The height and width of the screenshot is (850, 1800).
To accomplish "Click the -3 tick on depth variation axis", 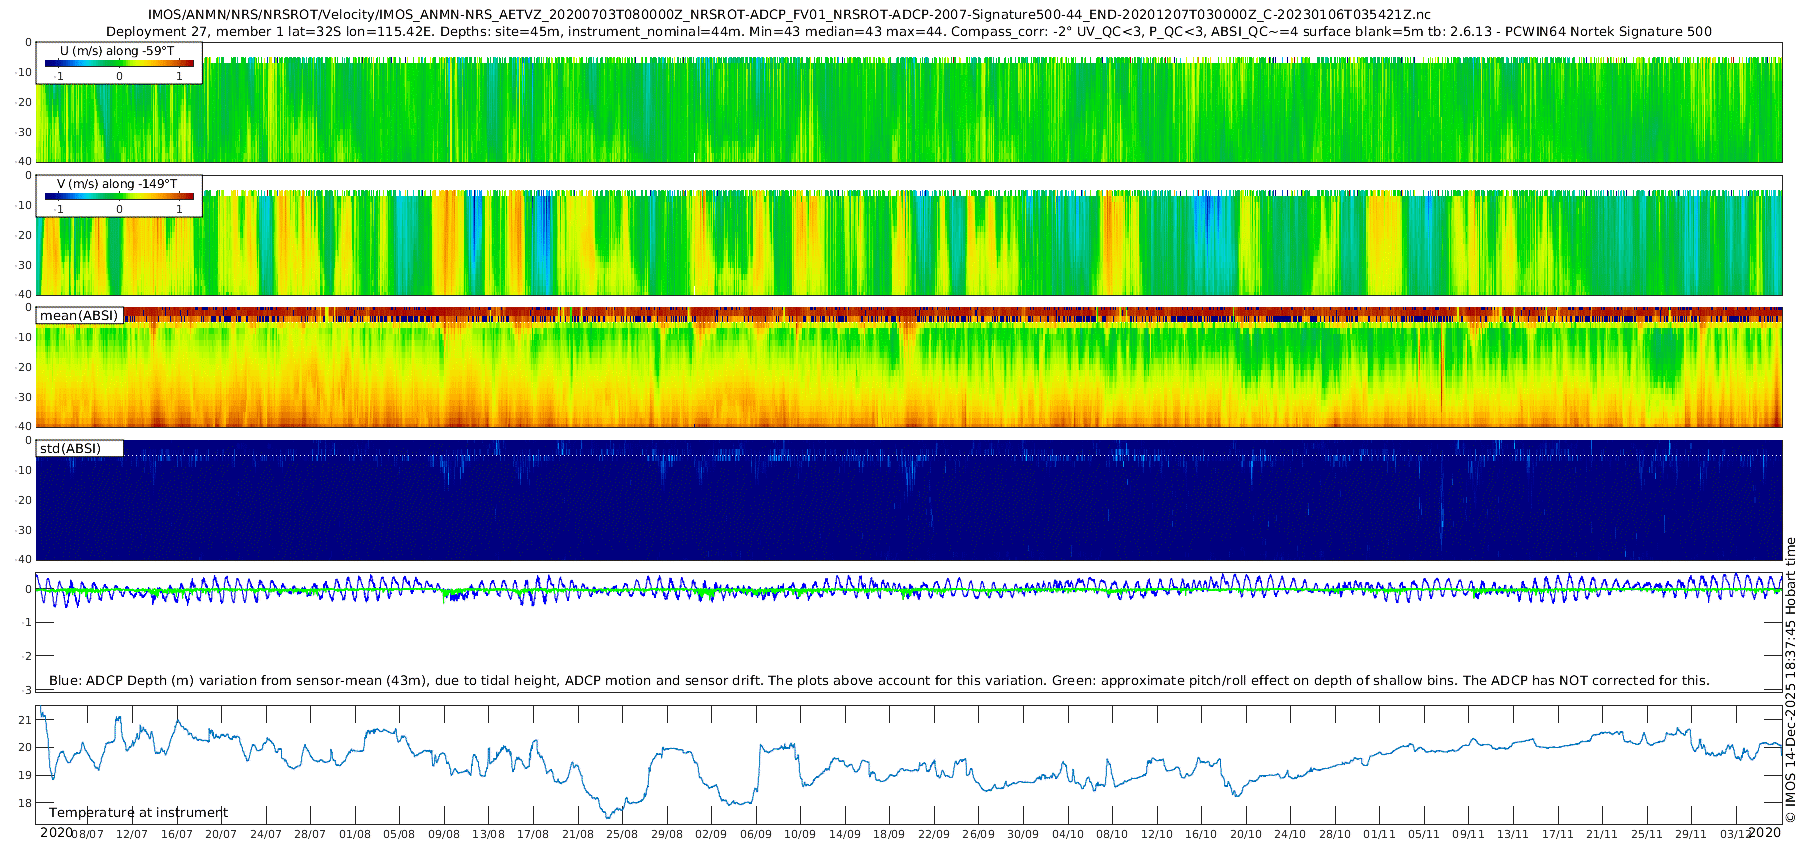I will tap(27, 690).
